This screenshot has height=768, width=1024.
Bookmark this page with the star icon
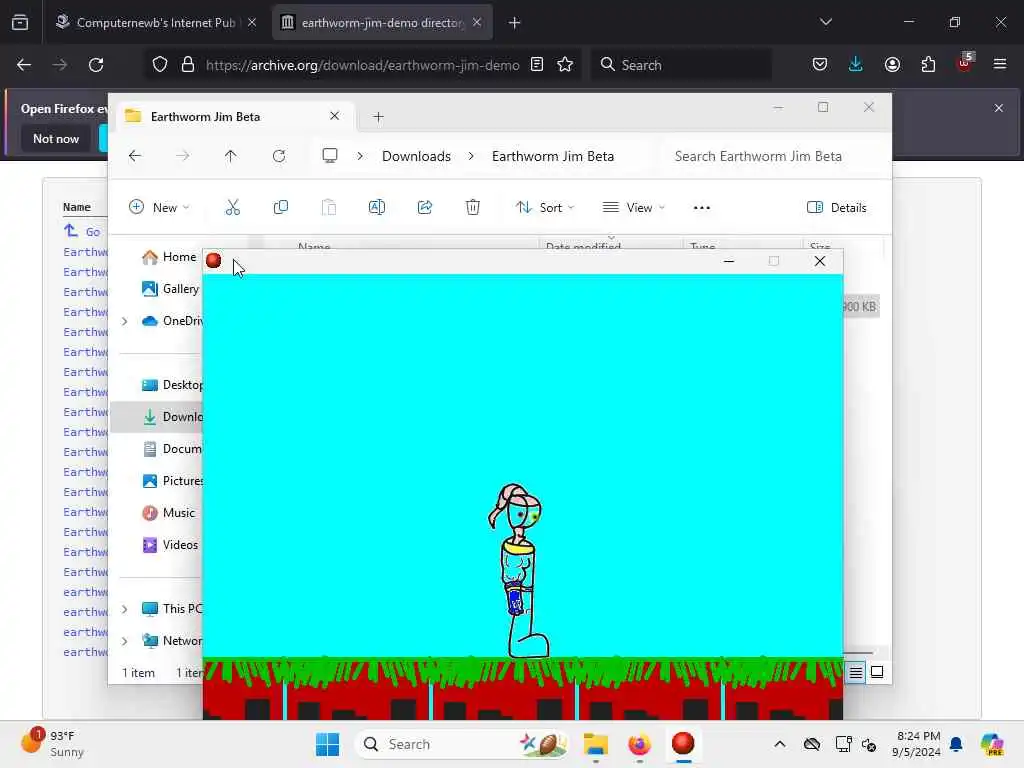565,65
